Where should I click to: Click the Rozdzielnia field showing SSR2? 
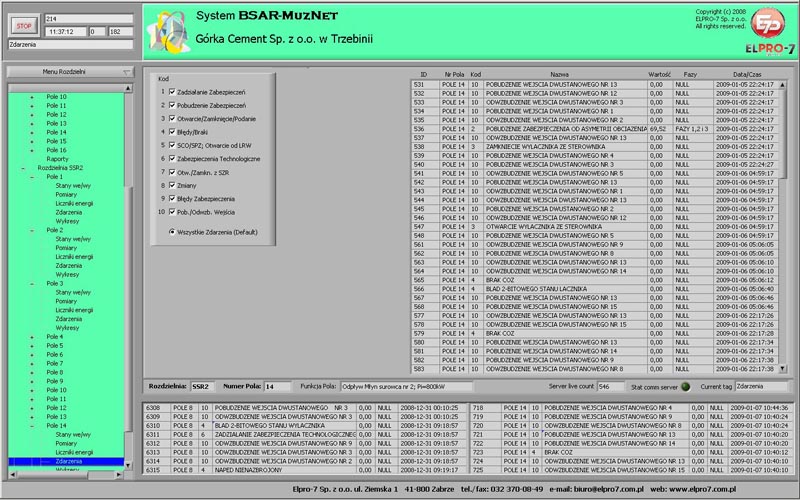click(x=203, y=386)
